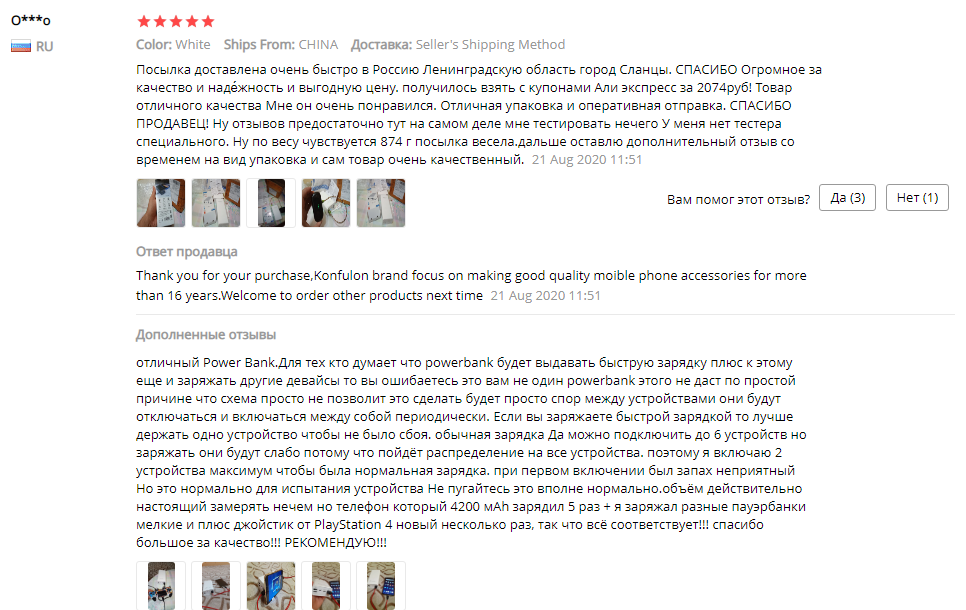The image size is (966, 610).
Task: Click the Russian flag icon
Action: point(21,46)
